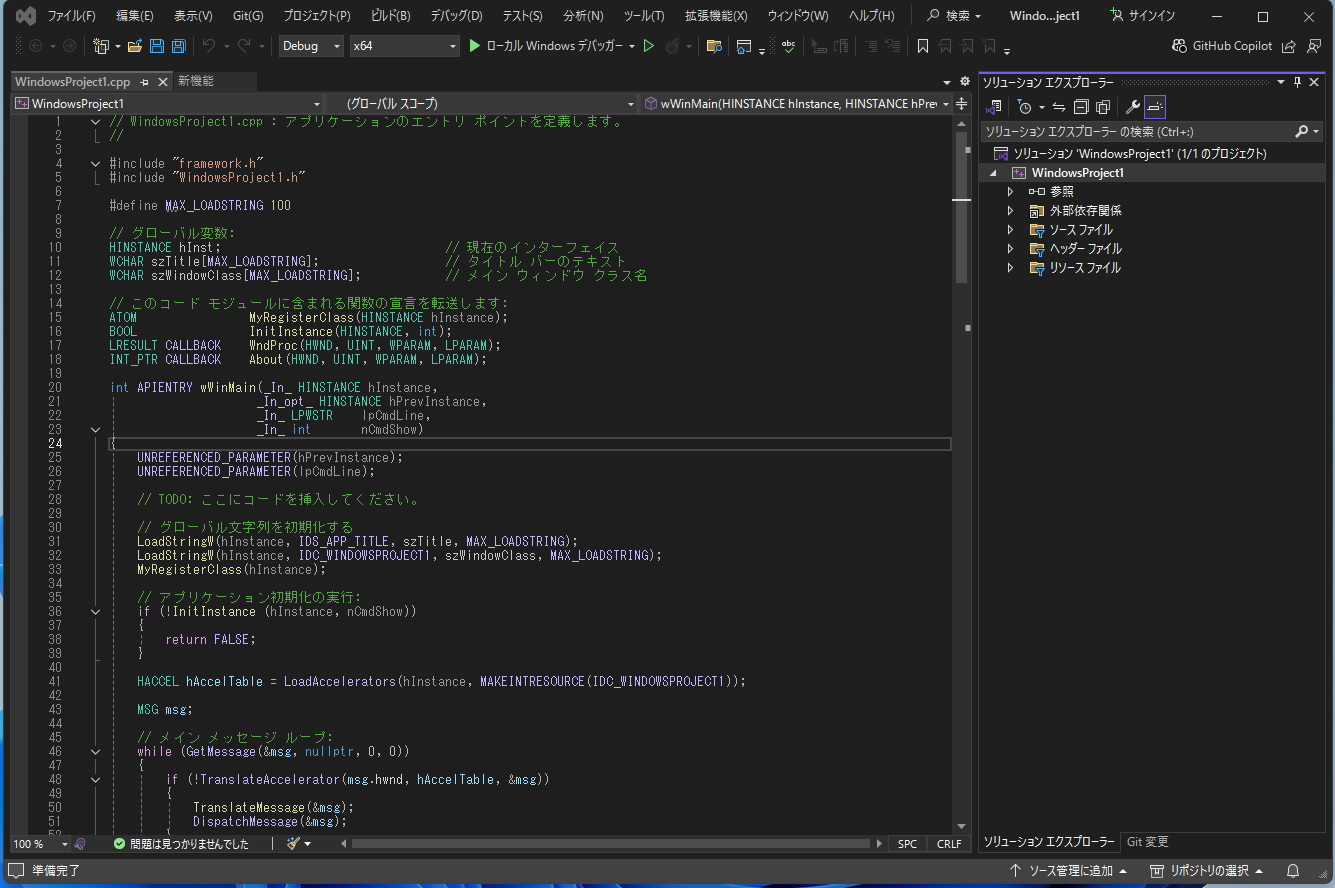Screen dimensions: 1335x888
Task: Click the New Project toolbar icon
Action: [100, 46]
